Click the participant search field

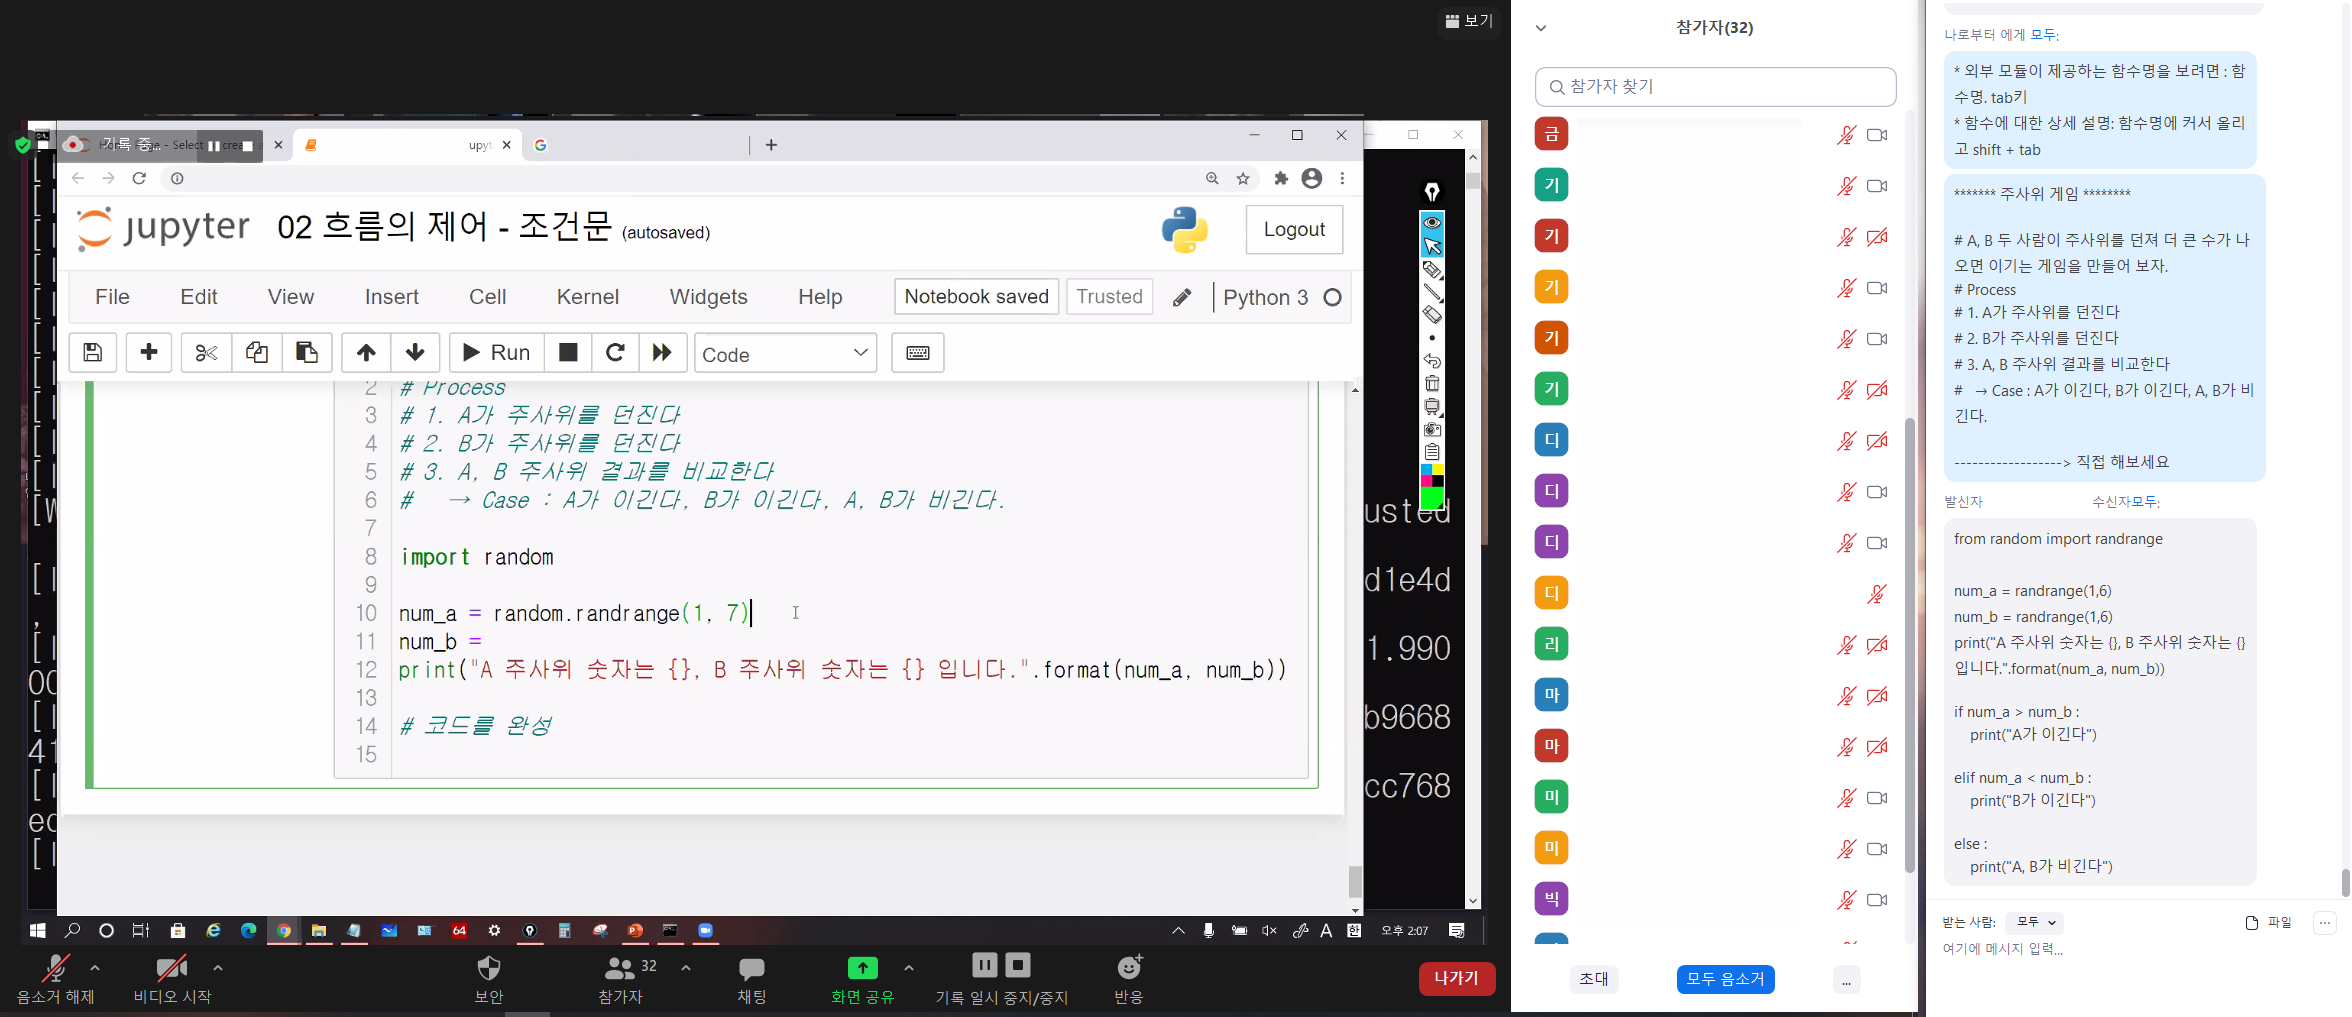coord(1715,87)
